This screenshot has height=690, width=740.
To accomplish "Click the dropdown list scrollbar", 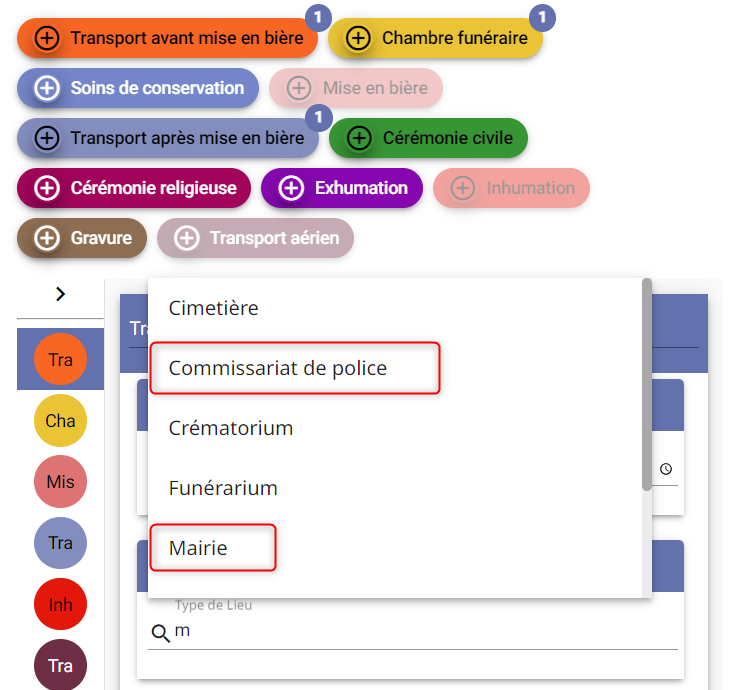I will click(647, 385).
